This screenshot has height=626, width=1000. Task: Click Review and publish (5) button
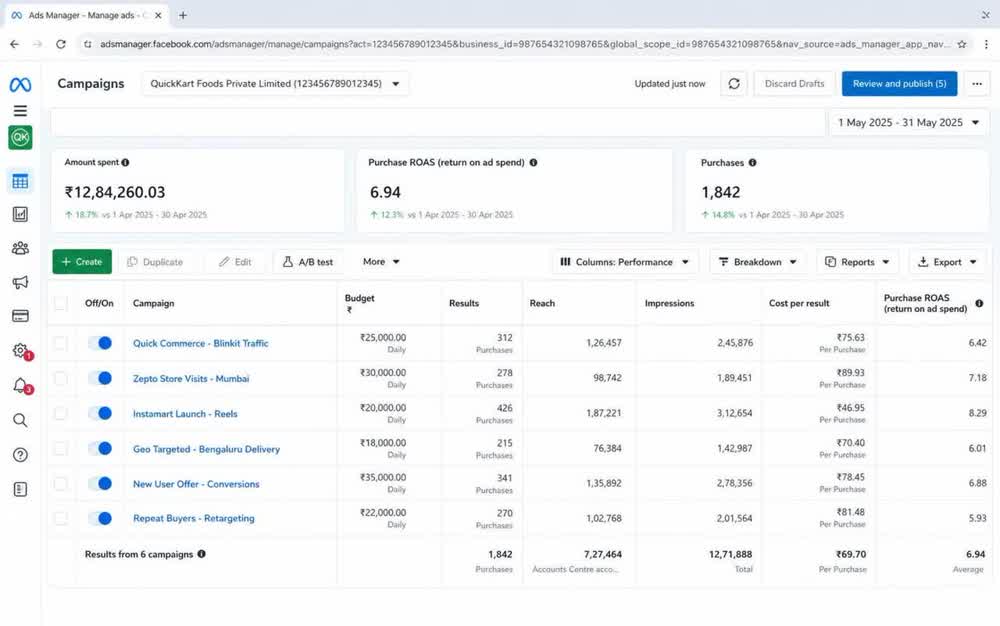899,84
